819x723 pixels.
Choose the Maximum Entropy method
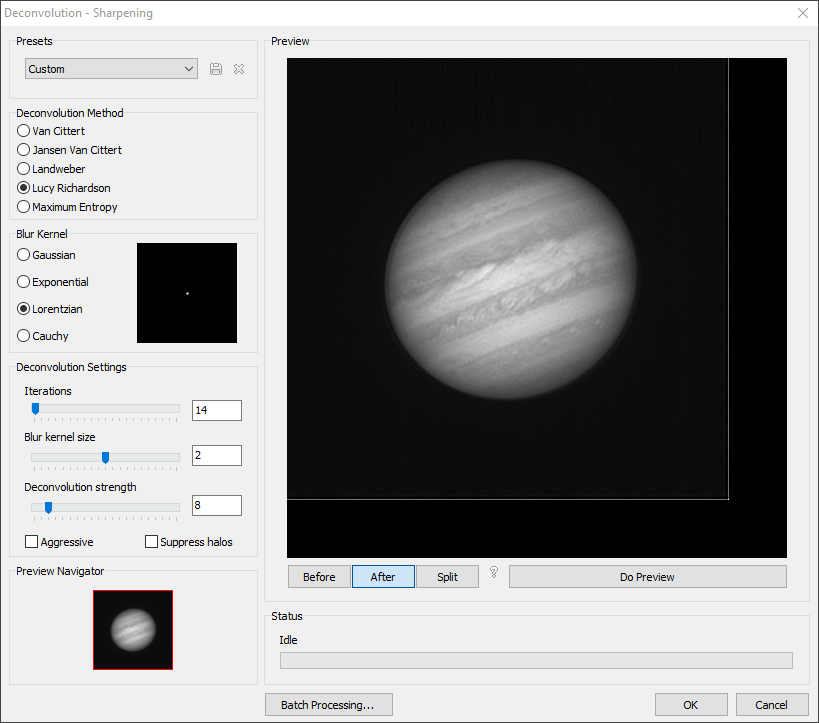tap(67, 207)
